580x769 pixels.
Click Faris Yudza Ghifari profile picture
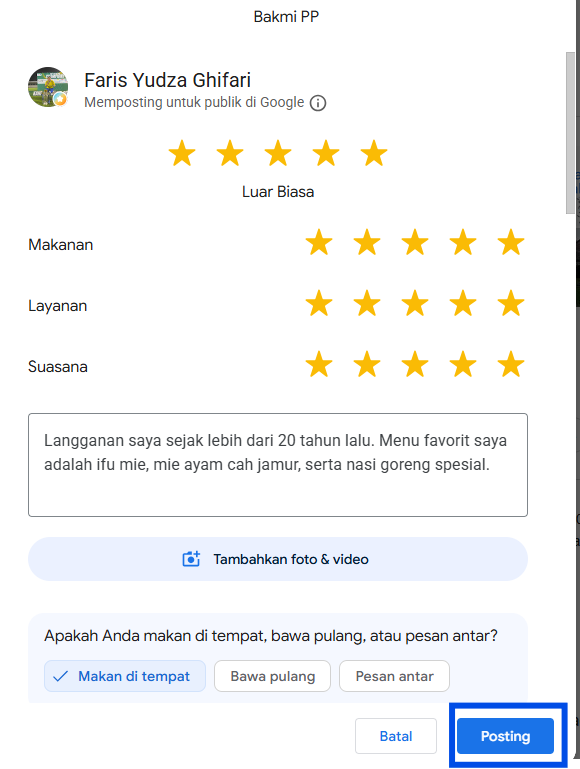(48, 87)
